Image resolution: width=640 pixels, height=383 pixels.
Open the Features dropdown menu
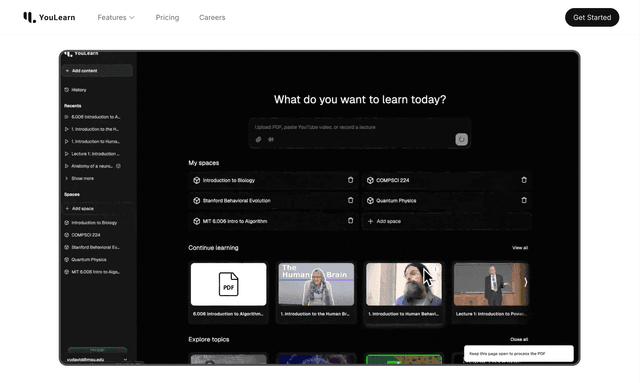(116, 18)
